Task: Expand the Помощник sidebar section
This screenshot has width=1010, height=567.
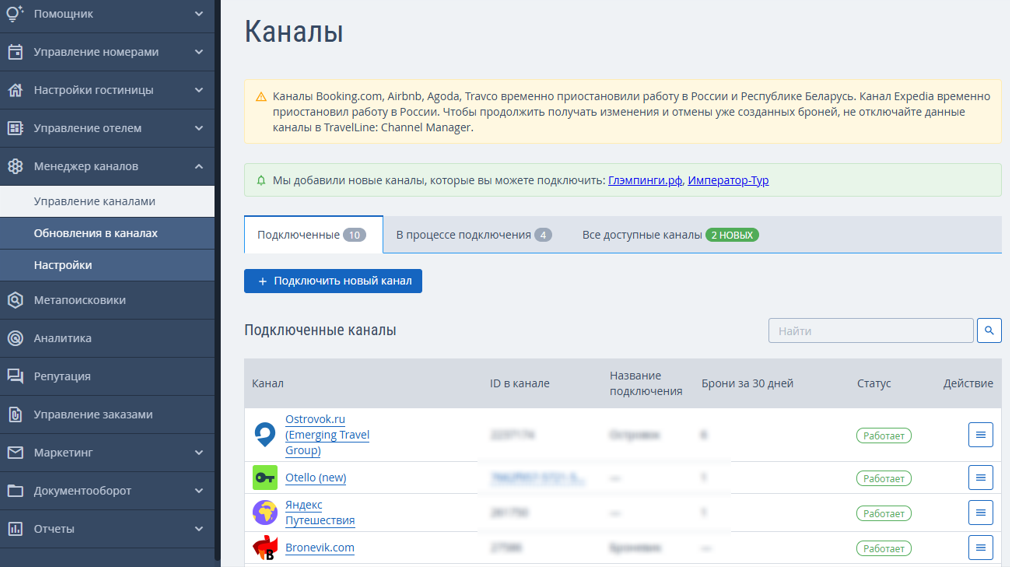Action: [107, 14]
